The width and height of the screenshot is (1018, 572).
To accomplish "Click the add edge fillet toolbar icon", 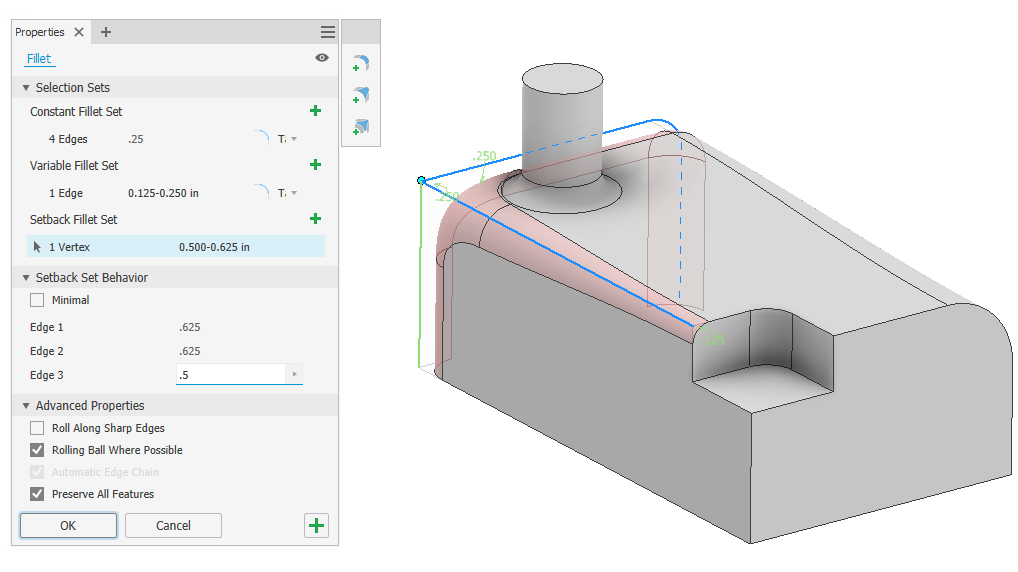I will [x=360, y=63].
